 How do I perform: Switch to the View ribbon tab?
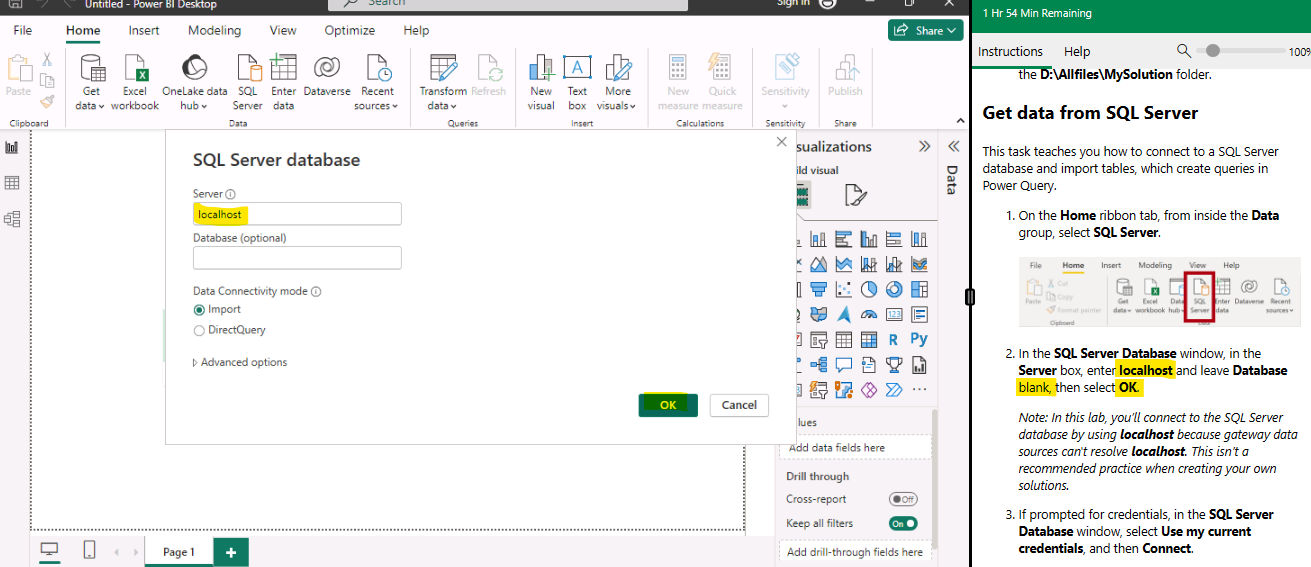[x=283, y=30]
